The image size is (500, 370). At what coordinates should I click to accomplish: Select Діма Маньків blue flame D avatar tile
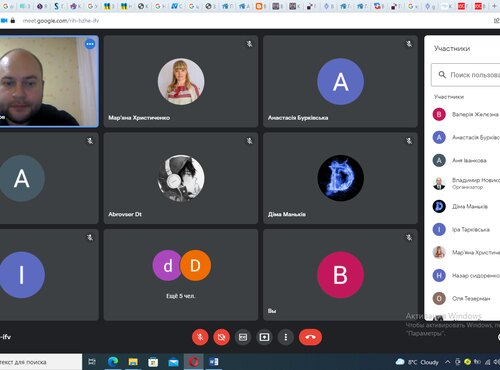coord(340,178)
